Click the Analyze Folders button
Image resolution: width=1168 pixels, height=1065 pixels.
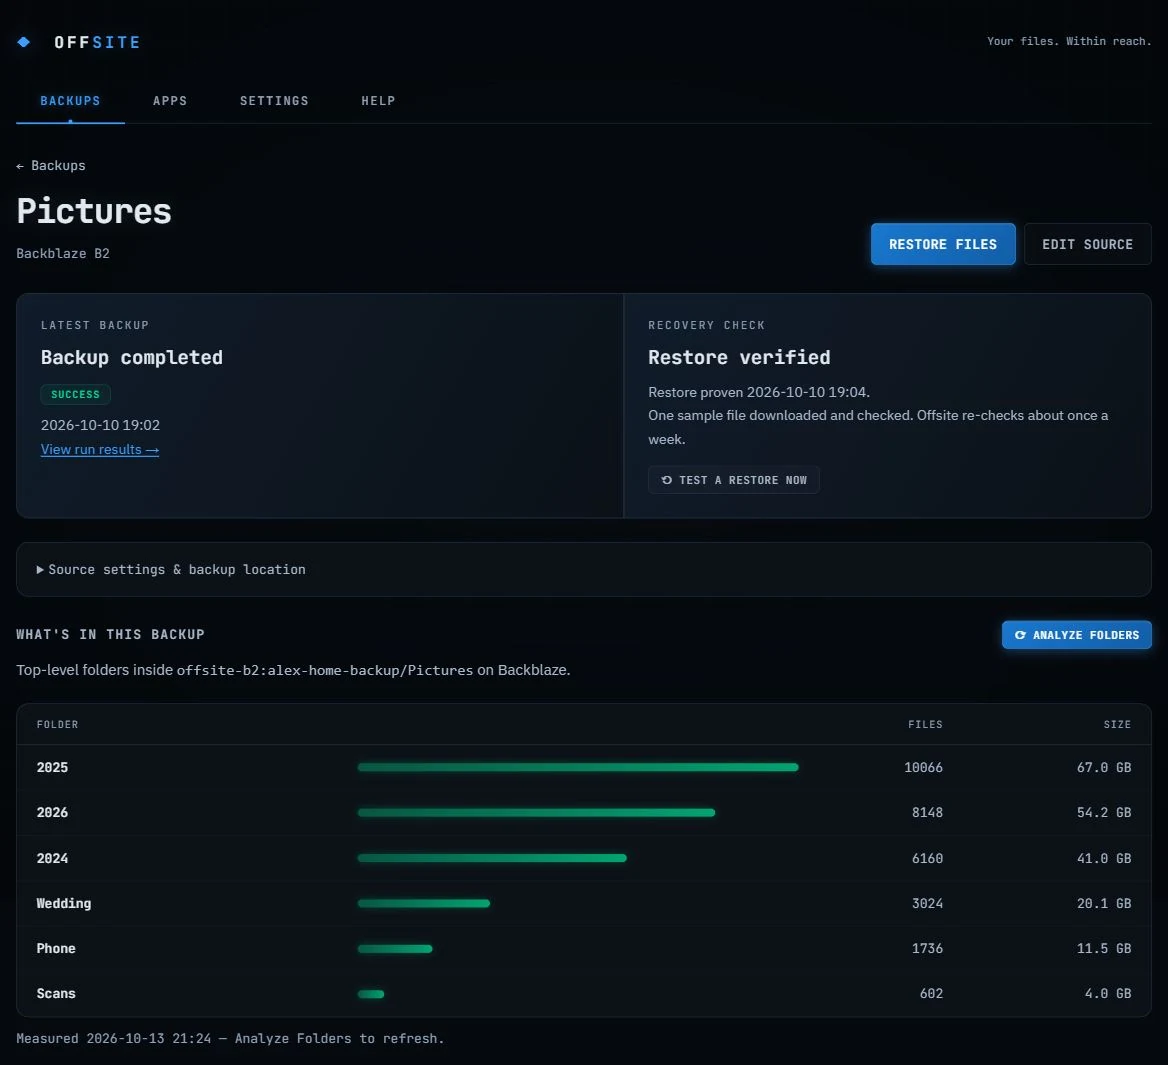(1076, 635)
